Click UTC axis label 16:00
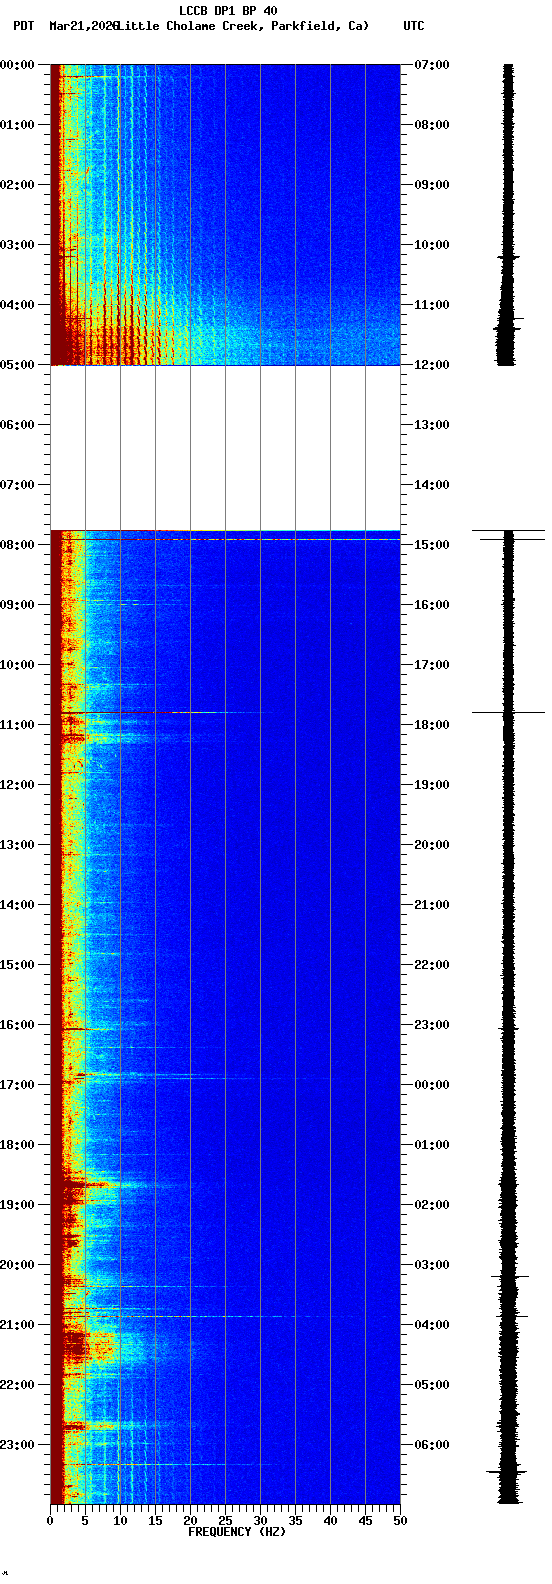Screen dimensions: 552x1584 432,605
